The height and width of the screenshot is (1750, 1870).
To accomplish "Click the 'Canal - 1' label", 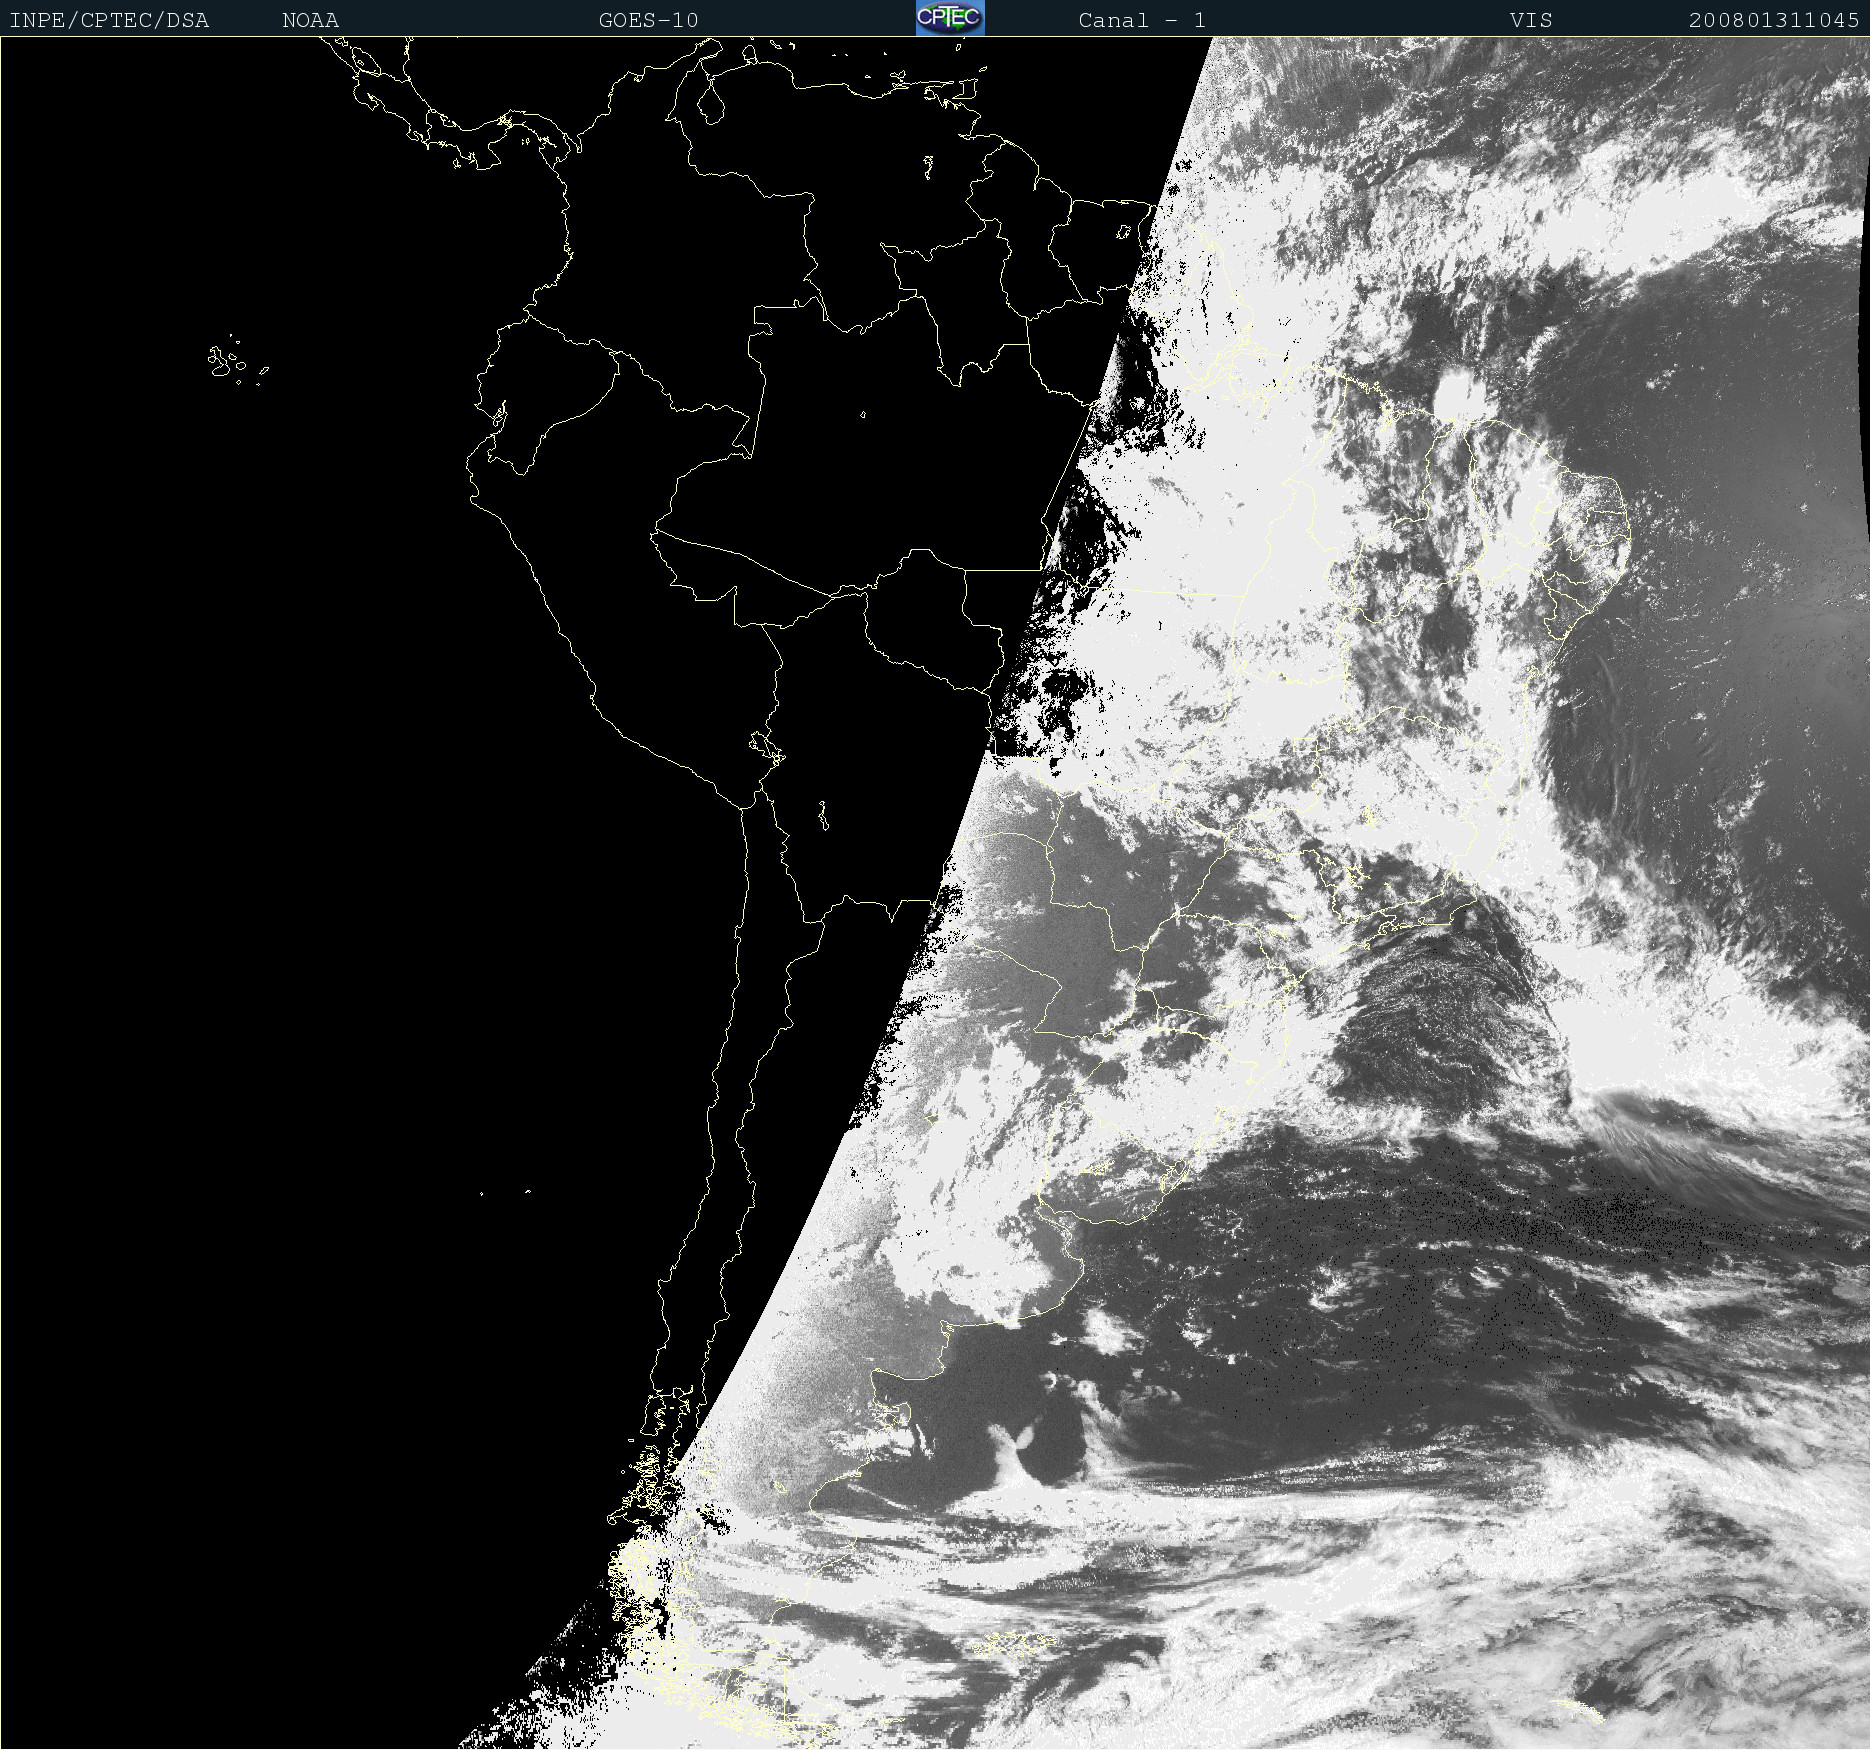I will click(x=1142, y=20).
